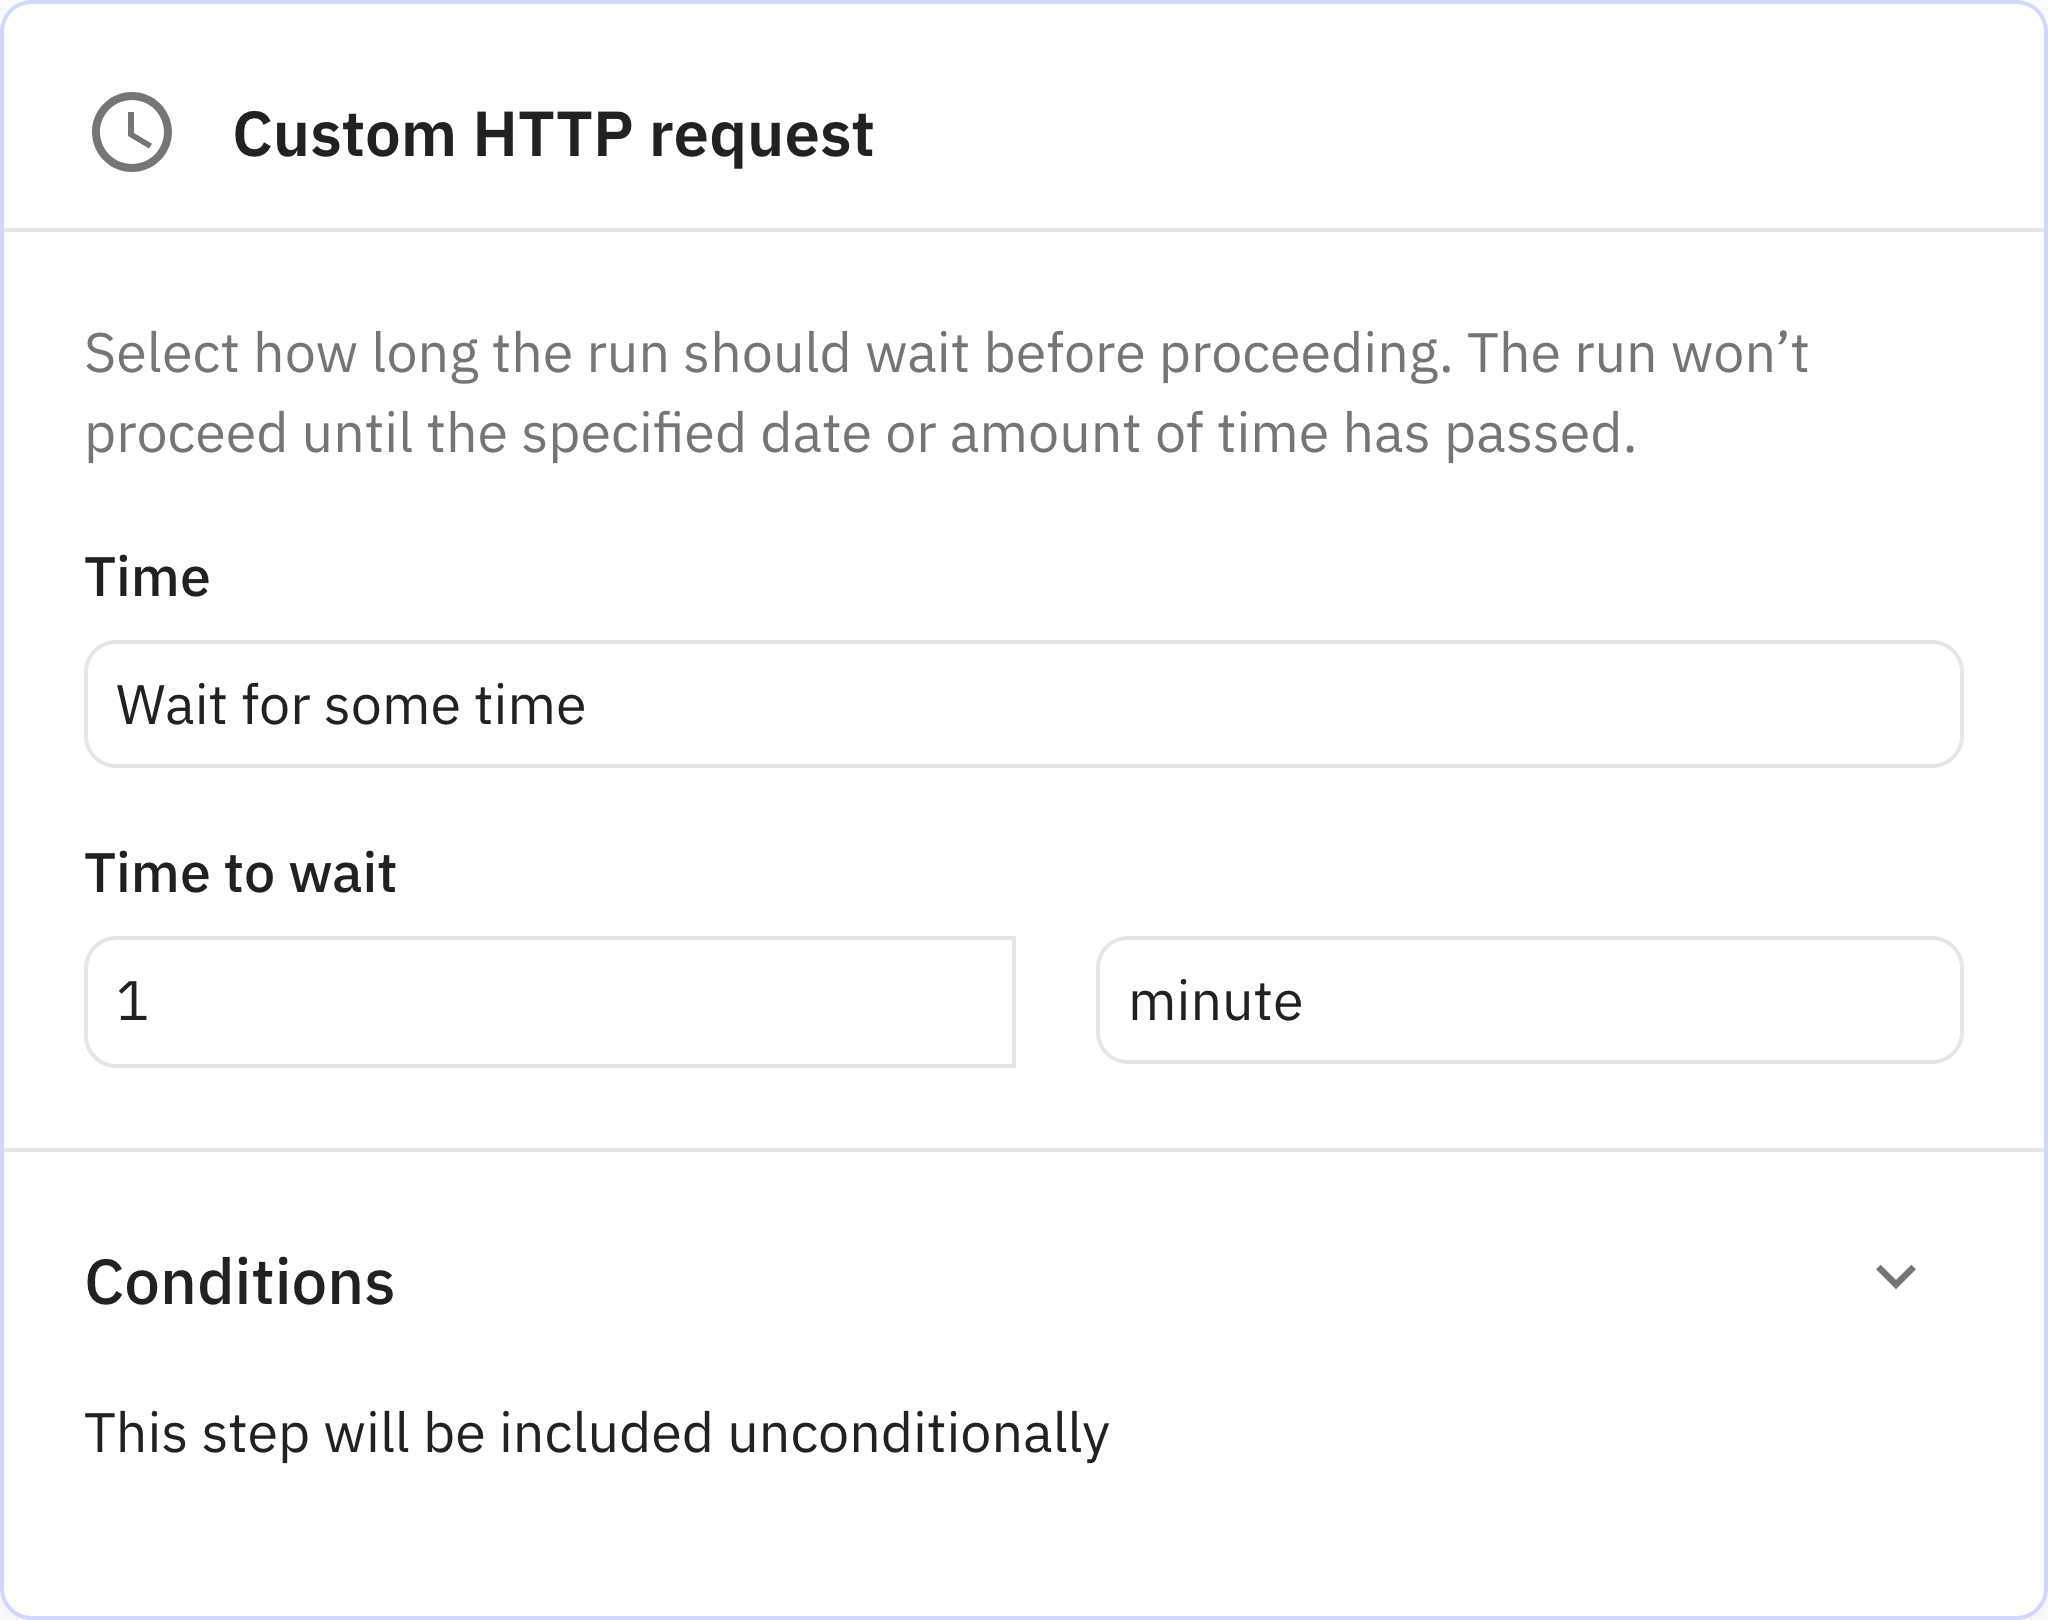Toggle the Conditions panel with its arrow
Image resolution: width=2048 pixels, height=1620 pixels.
[1895, 1277]
